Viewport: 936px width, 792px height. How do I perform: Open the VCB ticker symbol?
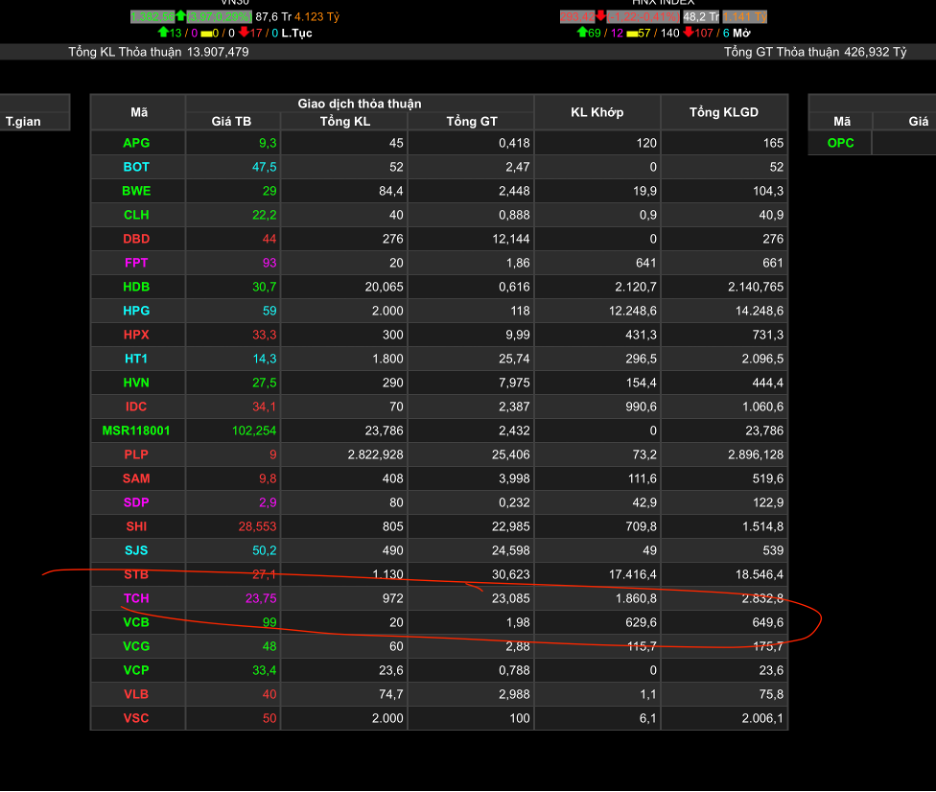point(137,622)
